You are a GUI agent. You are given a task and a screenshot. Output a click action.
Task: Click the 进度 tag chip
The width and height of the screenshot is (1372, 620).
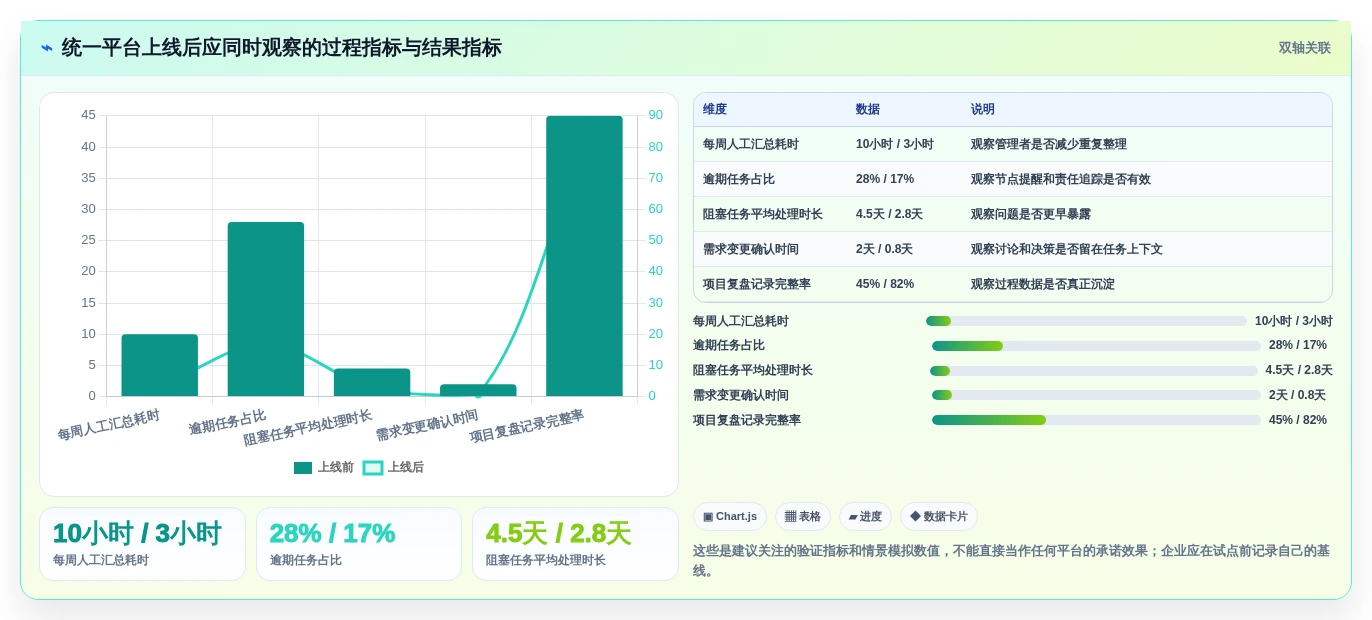pos(865,517)
